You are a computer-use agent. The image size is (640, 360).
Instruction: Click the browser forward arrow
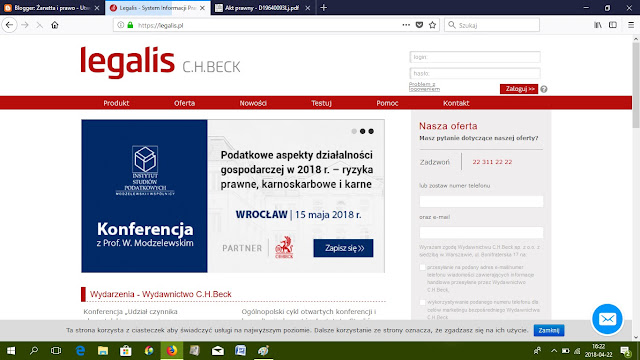25,25
